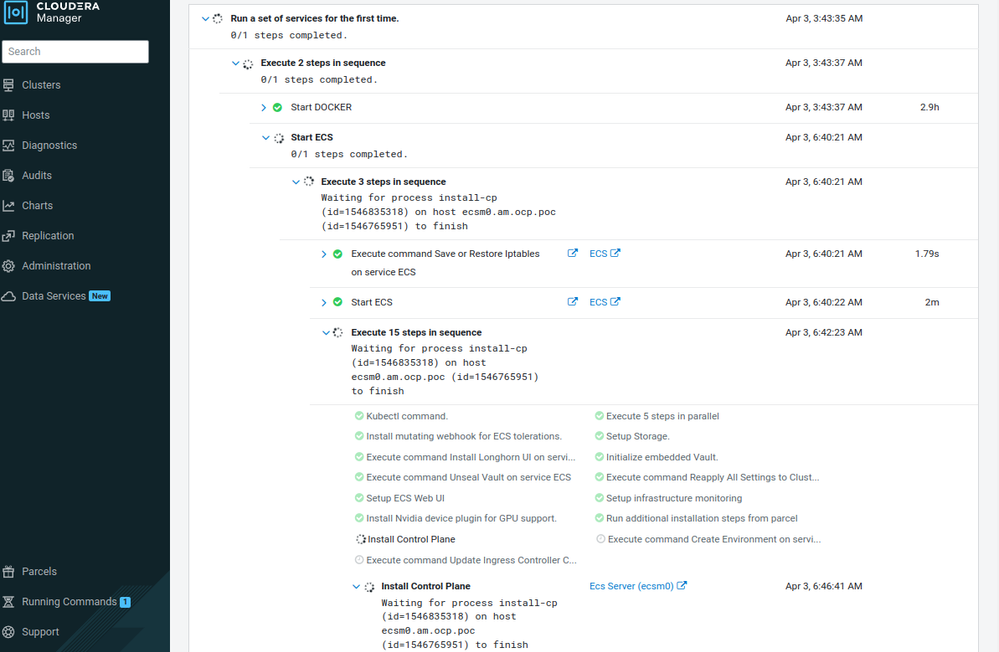Show Running Commands list

pos(69,602)
